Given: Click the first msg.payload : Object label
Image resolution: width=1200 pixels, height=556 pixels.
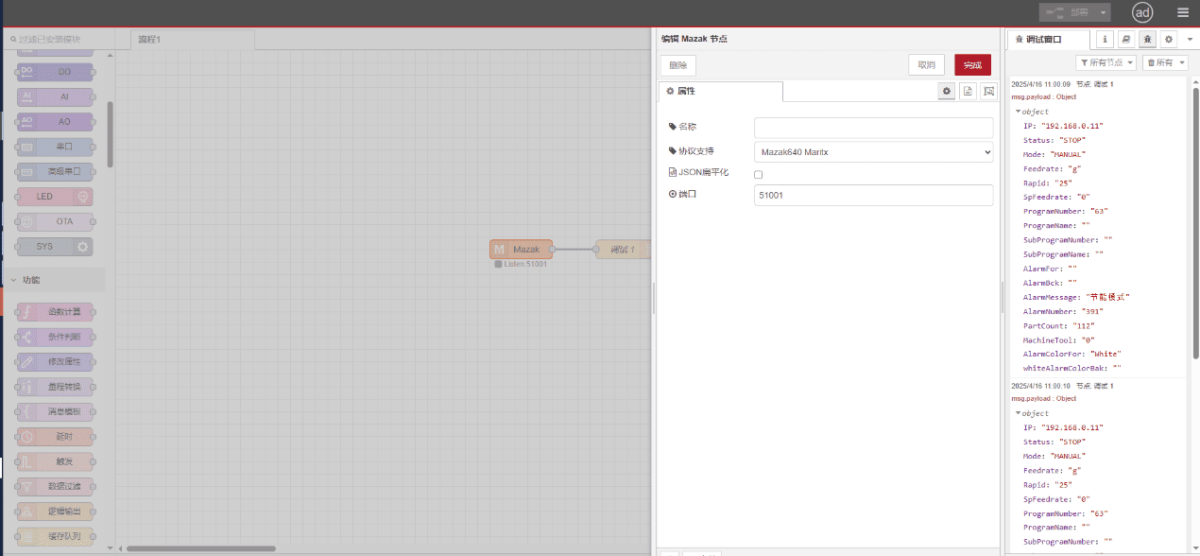Looking at the screenshot, I should (x=1044, y=97).
